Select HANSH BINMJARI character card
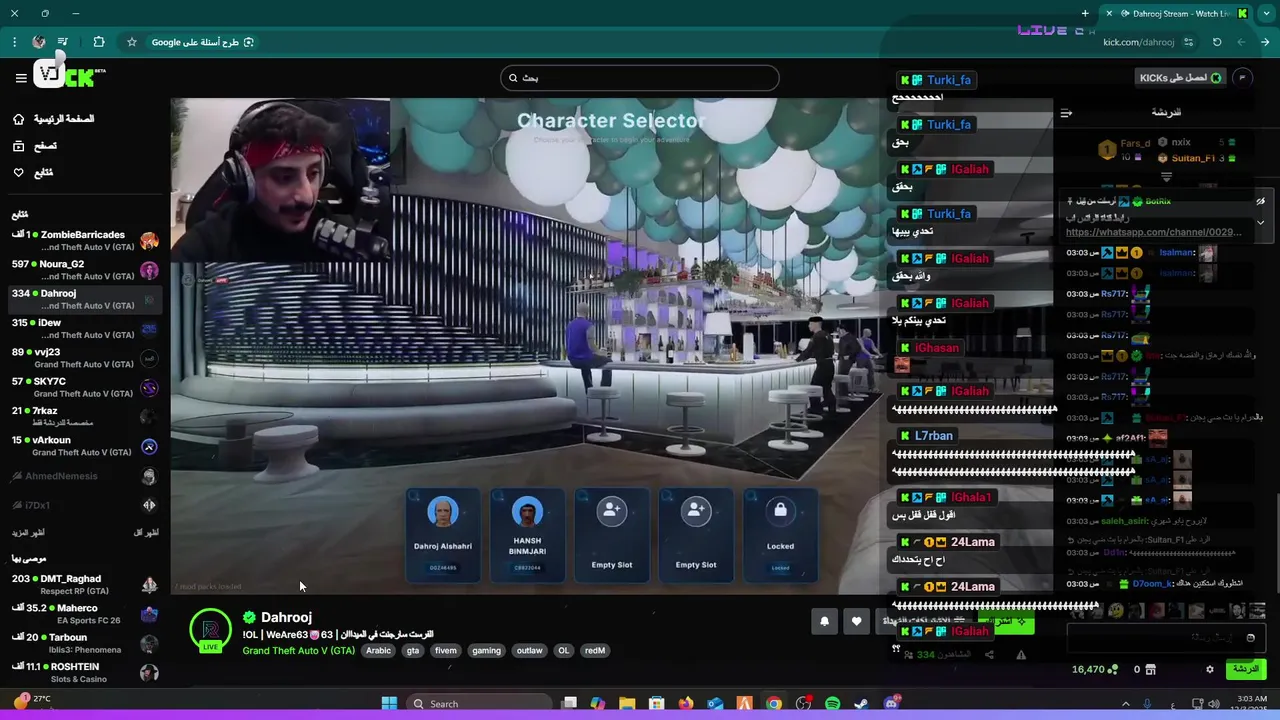The width and height of the screenshot is (1280, 720). tap(527, 536)
